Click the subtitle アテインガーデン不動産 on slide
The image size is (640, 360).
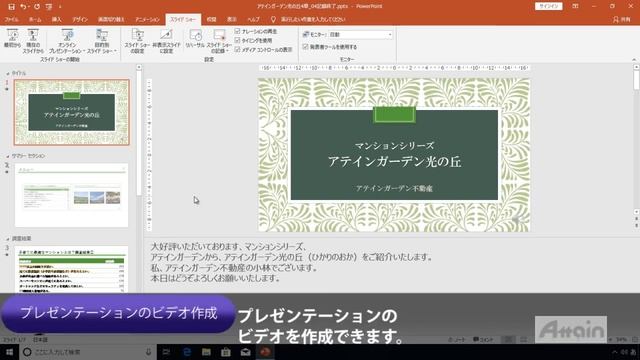(394, 188)
